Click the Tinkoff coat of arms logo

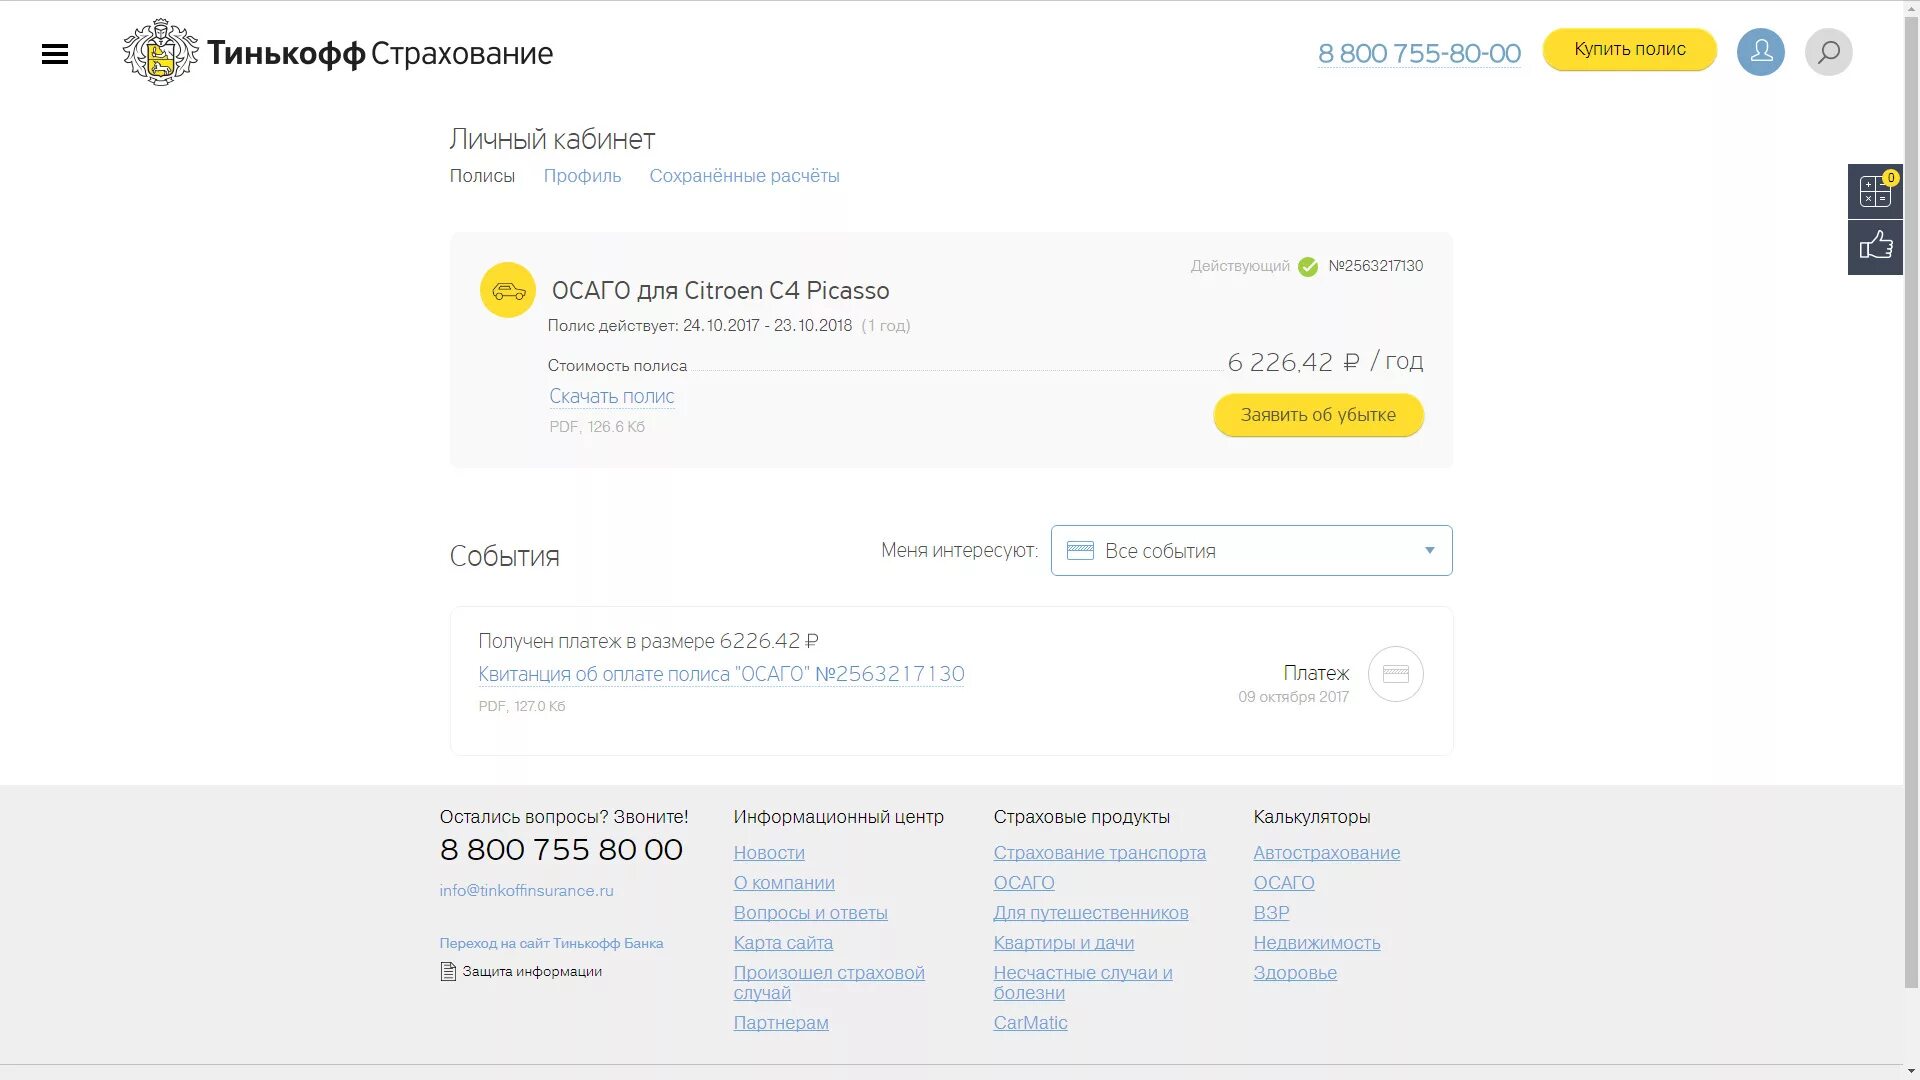[x=160, y=52]
